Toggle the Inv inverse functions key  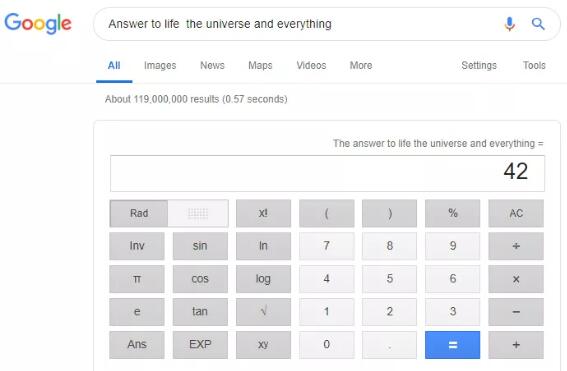click(137, 246)
